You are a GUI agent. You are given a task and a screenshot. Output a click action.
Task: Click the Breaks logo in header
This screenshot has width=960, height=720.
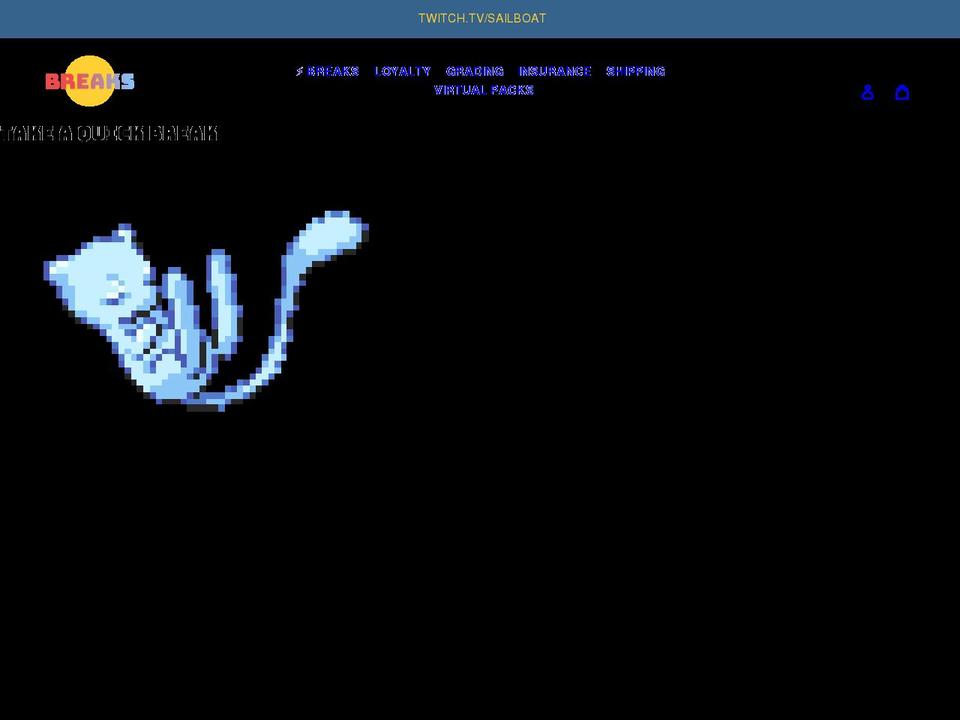tap(90, 81)
